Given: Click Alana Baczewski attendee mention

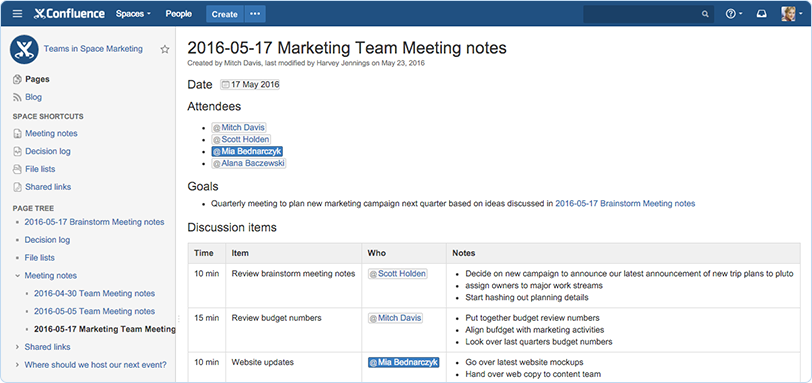Looking at the screenshot, I should pyautogui.click(x=248, y=164).
